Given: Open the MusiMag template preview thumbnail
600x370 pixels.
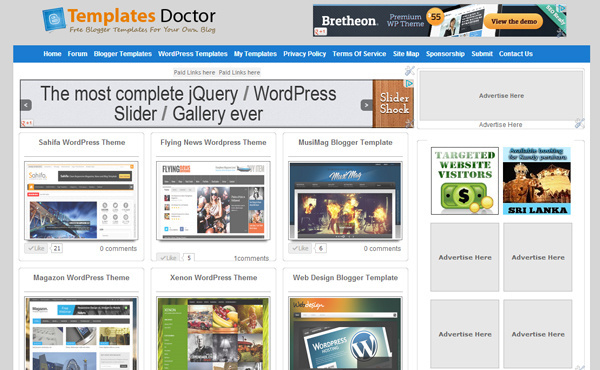Looking at the screenshot, I should pos(345,201).
